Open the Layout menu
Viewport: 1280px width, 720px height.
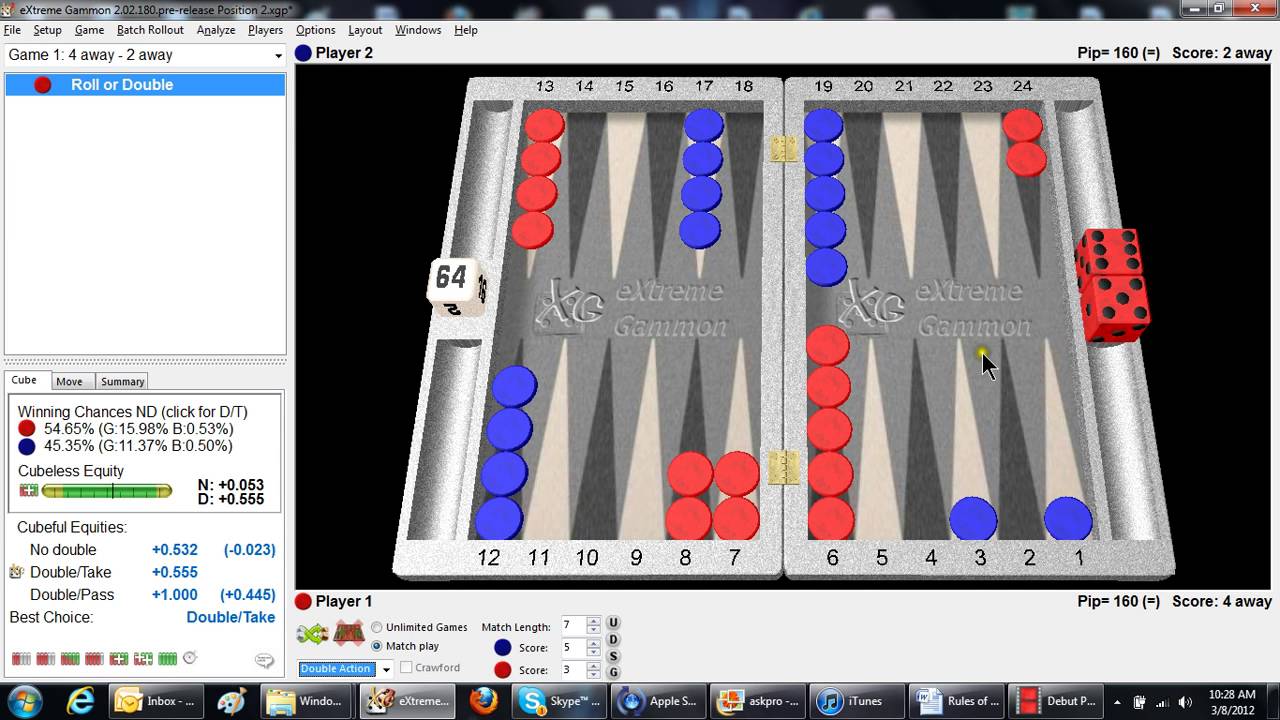(x=365, y=30)
